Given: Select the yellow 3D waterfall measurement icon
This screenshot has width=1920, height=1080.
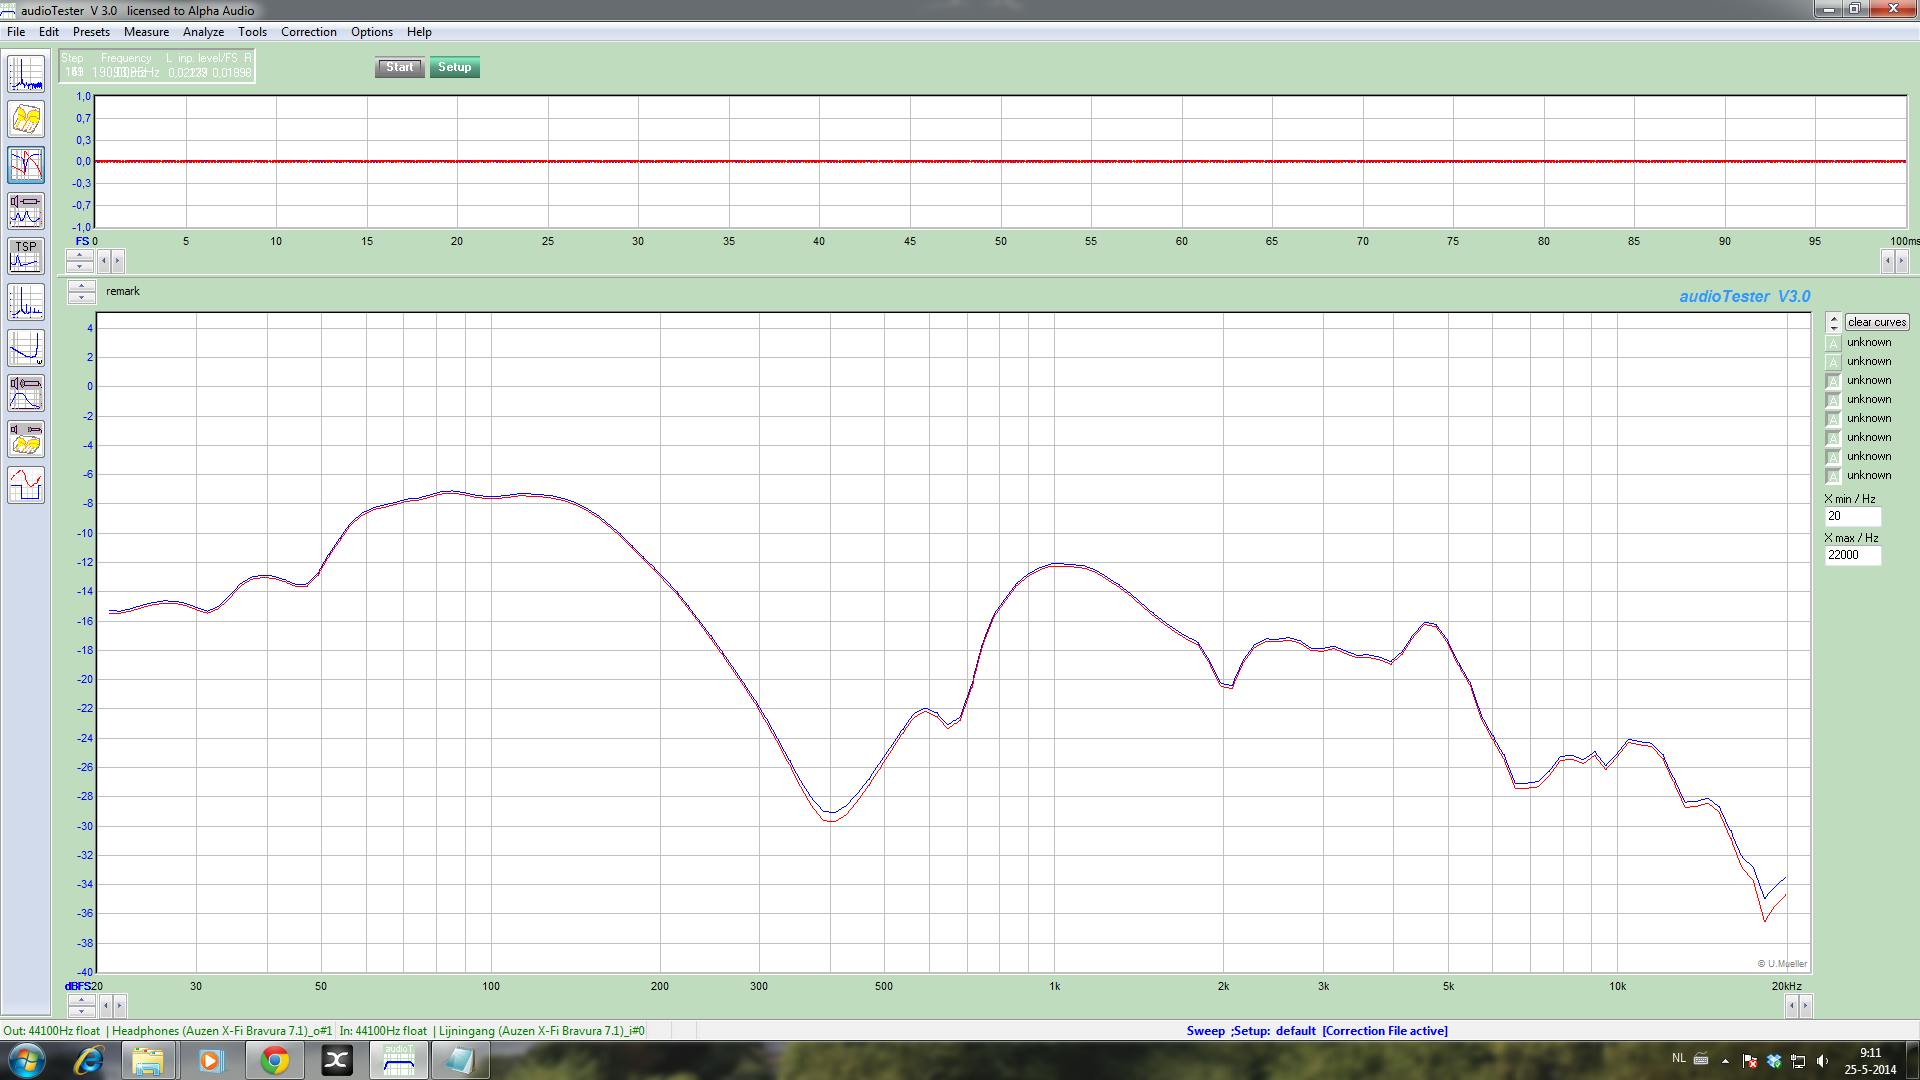Looking at the screenshot, I should [26, 120].
